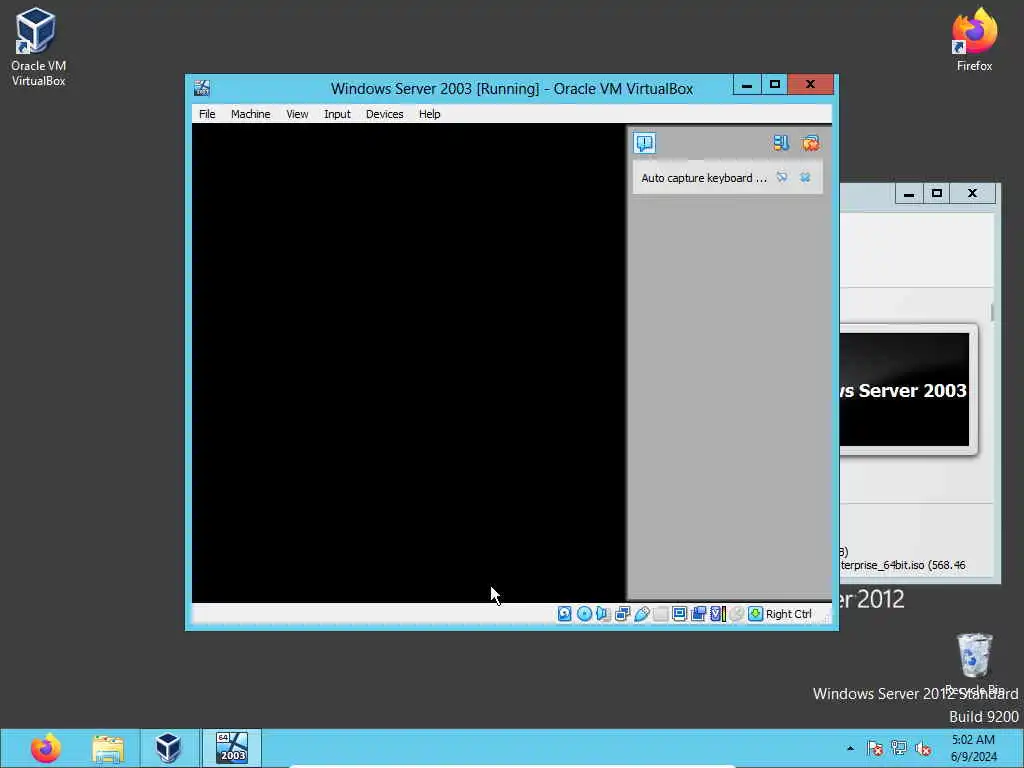The width and height of the screenshot is (1024, 768).
Task: Open the File menu
Action: tap(207, 114)
